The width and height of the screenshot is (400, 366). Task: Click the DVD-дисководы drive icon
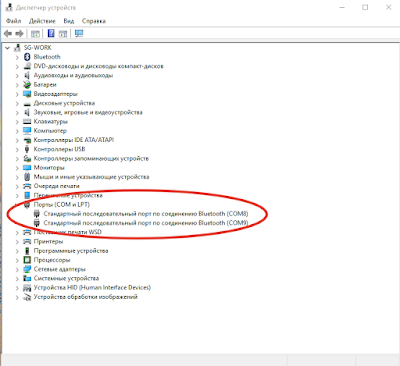pyautogui.click(x=27, y=66)
